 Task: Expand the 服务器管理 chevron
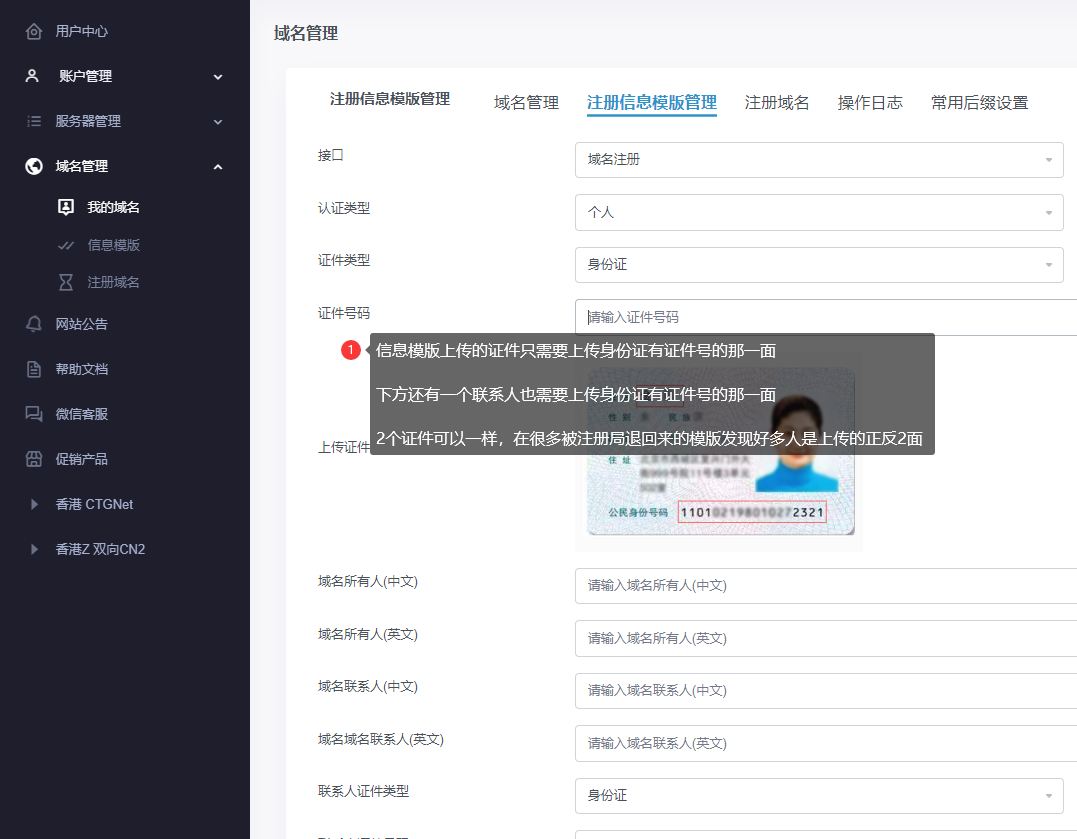click(x=218, y=122)
